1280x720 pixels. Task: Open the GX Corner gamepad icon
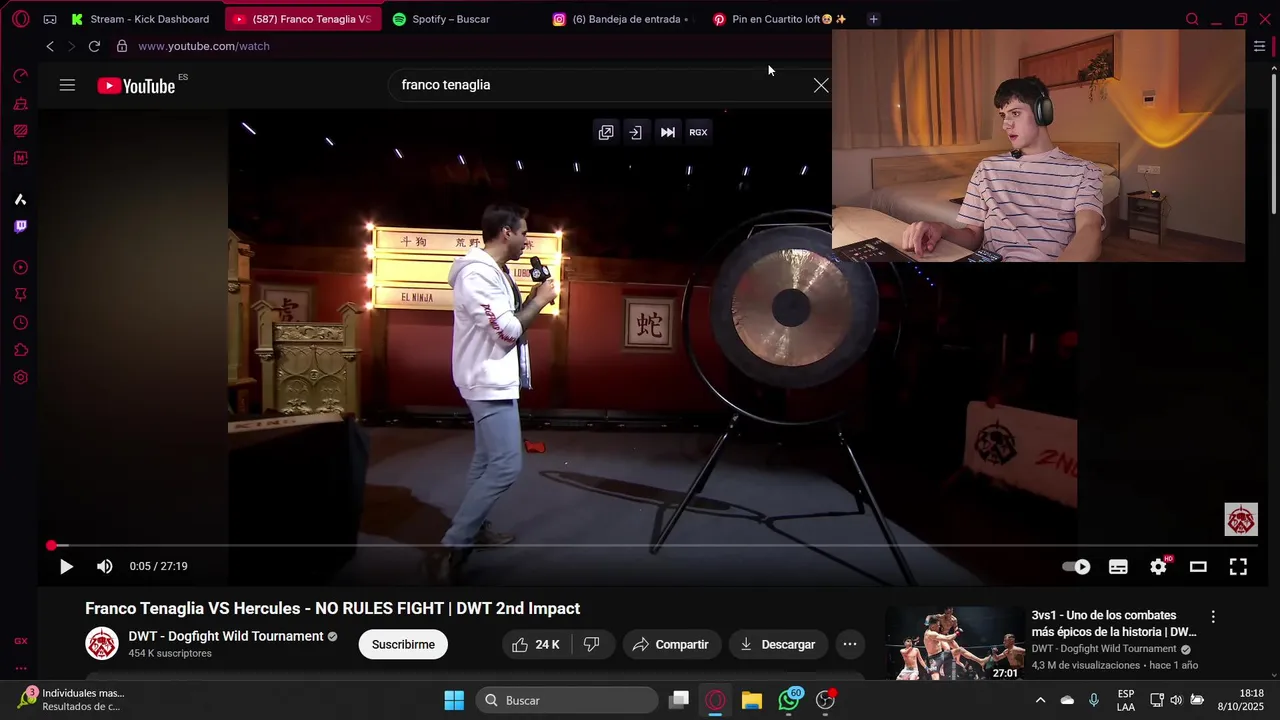[50, 19]
